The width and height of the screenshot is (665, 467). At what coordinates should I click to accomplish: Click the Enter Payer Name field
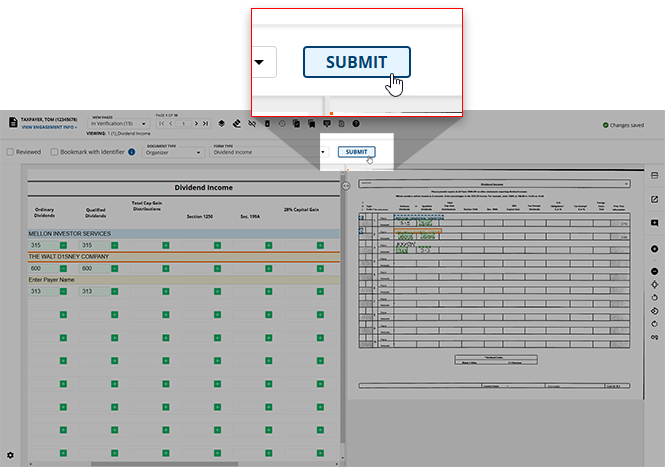tap(184, 280)
